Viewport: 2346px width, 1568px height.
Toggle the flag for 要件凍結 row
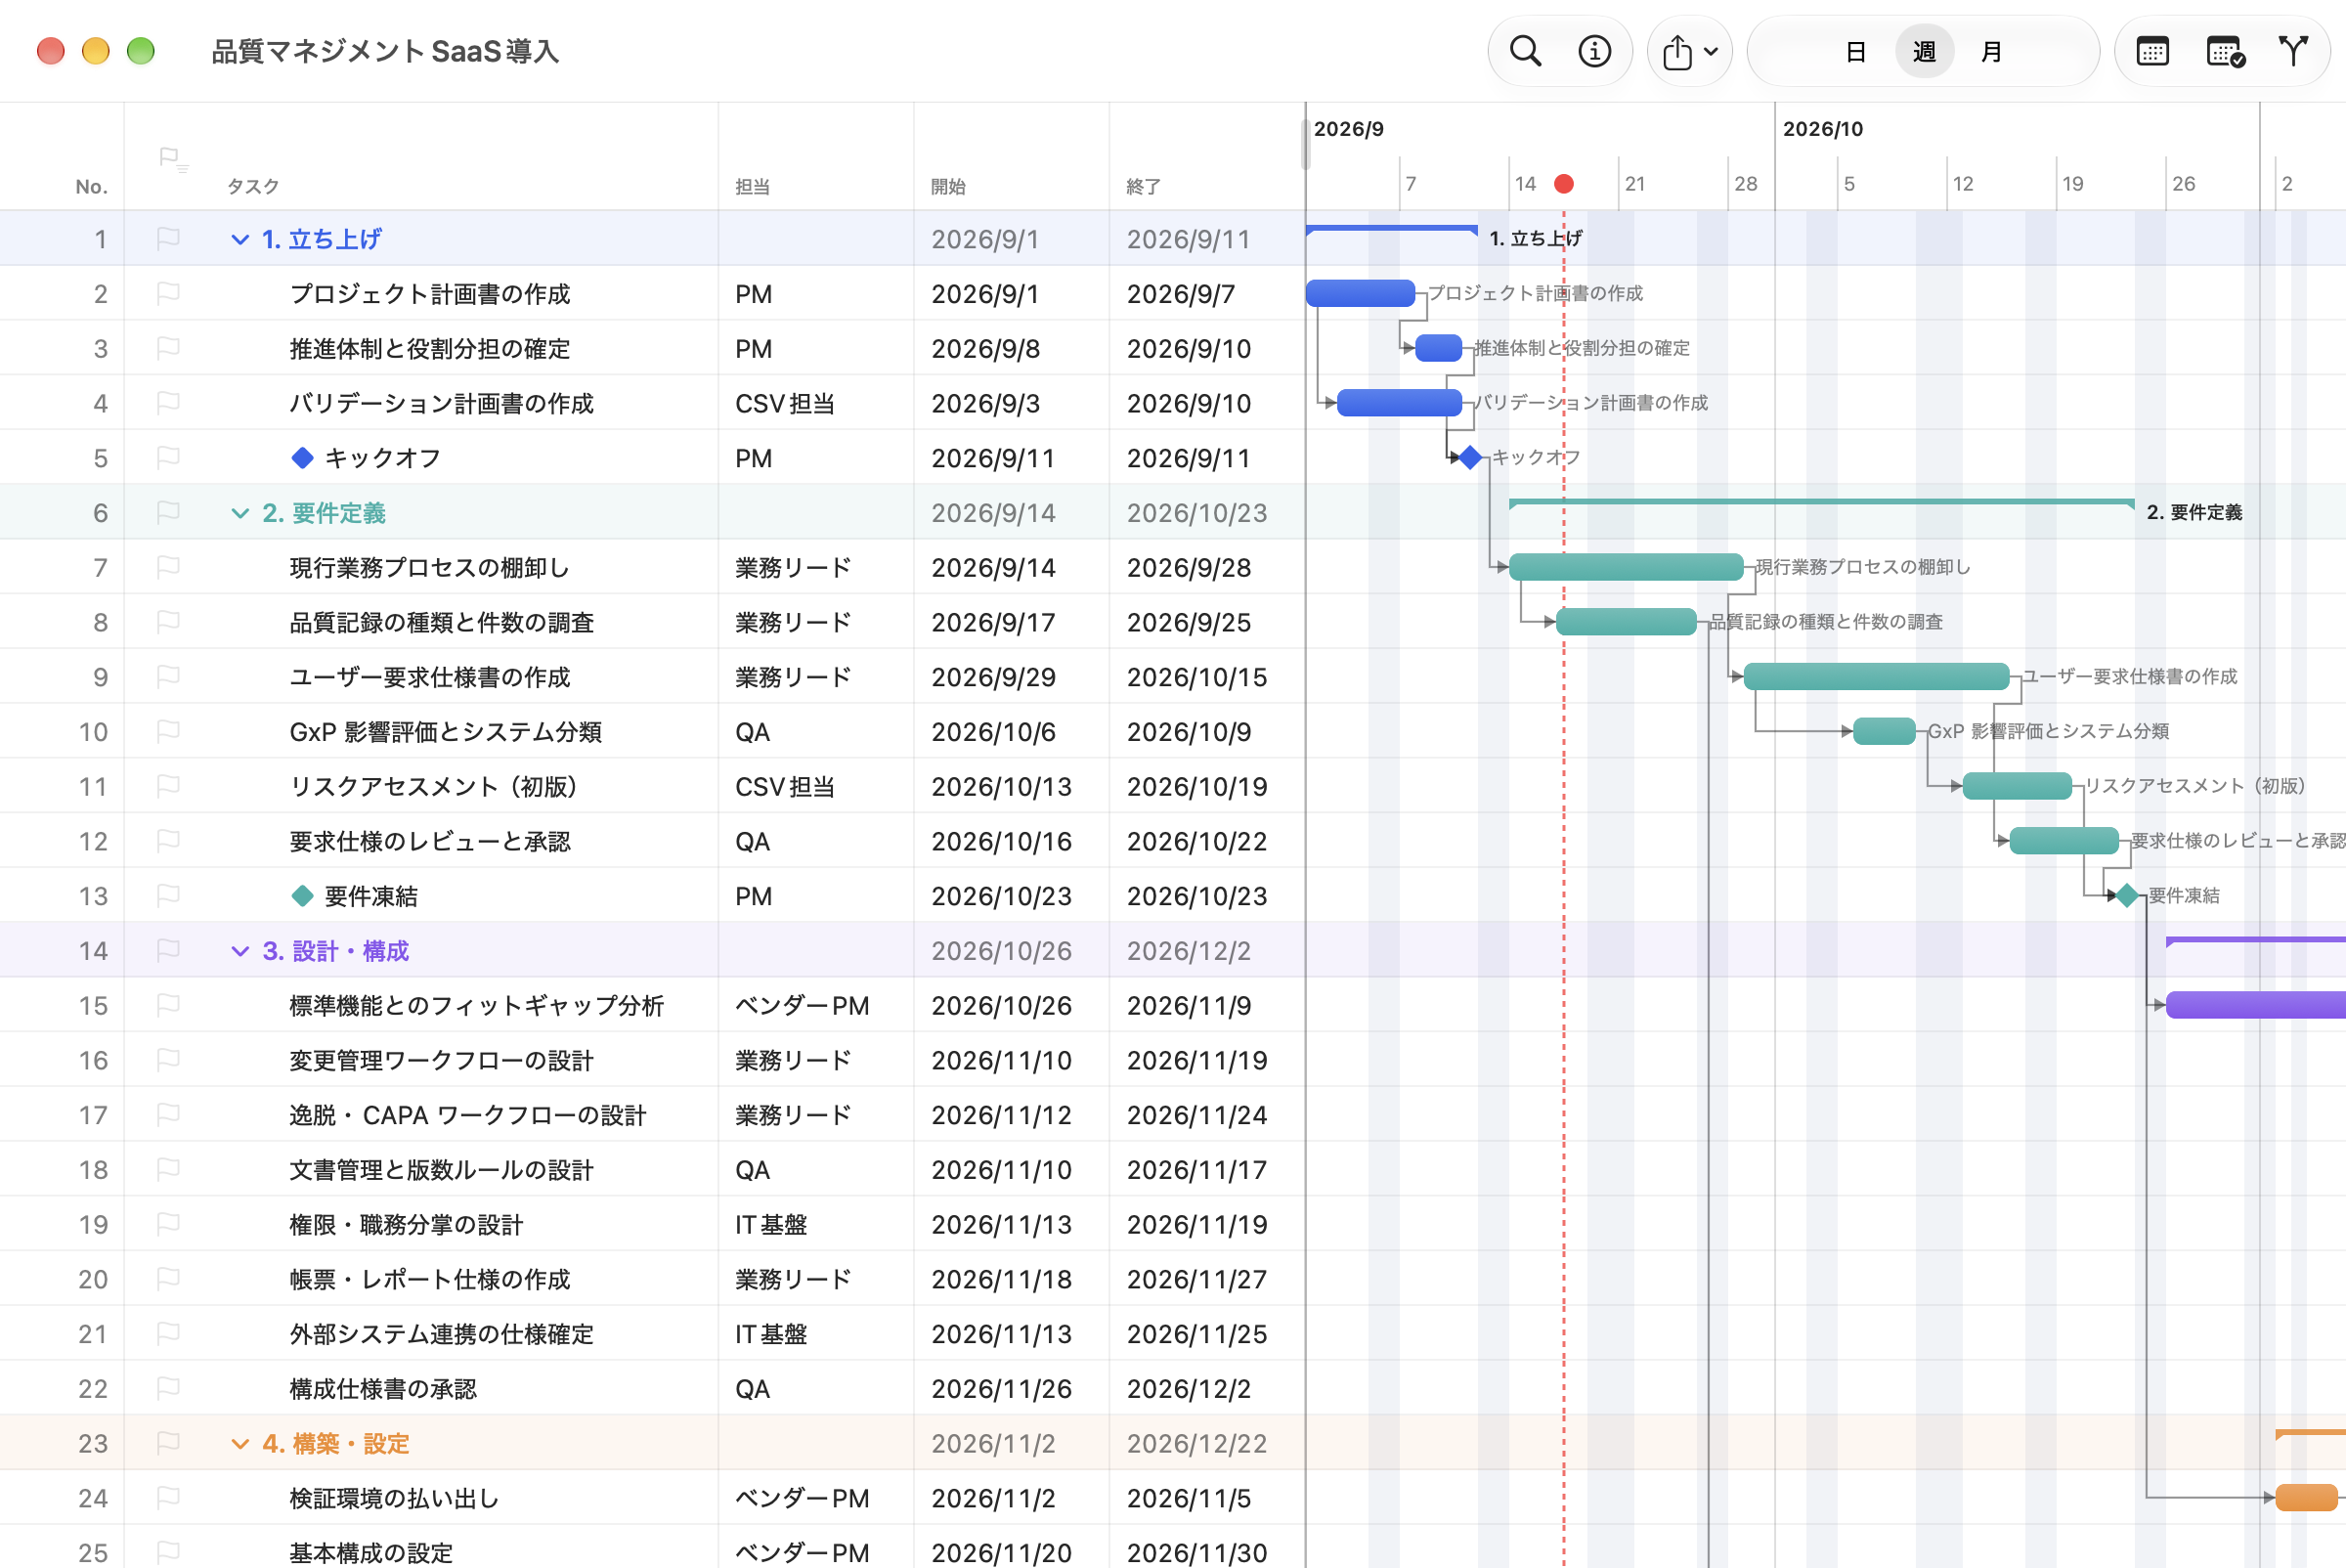[x=168, y=895]
